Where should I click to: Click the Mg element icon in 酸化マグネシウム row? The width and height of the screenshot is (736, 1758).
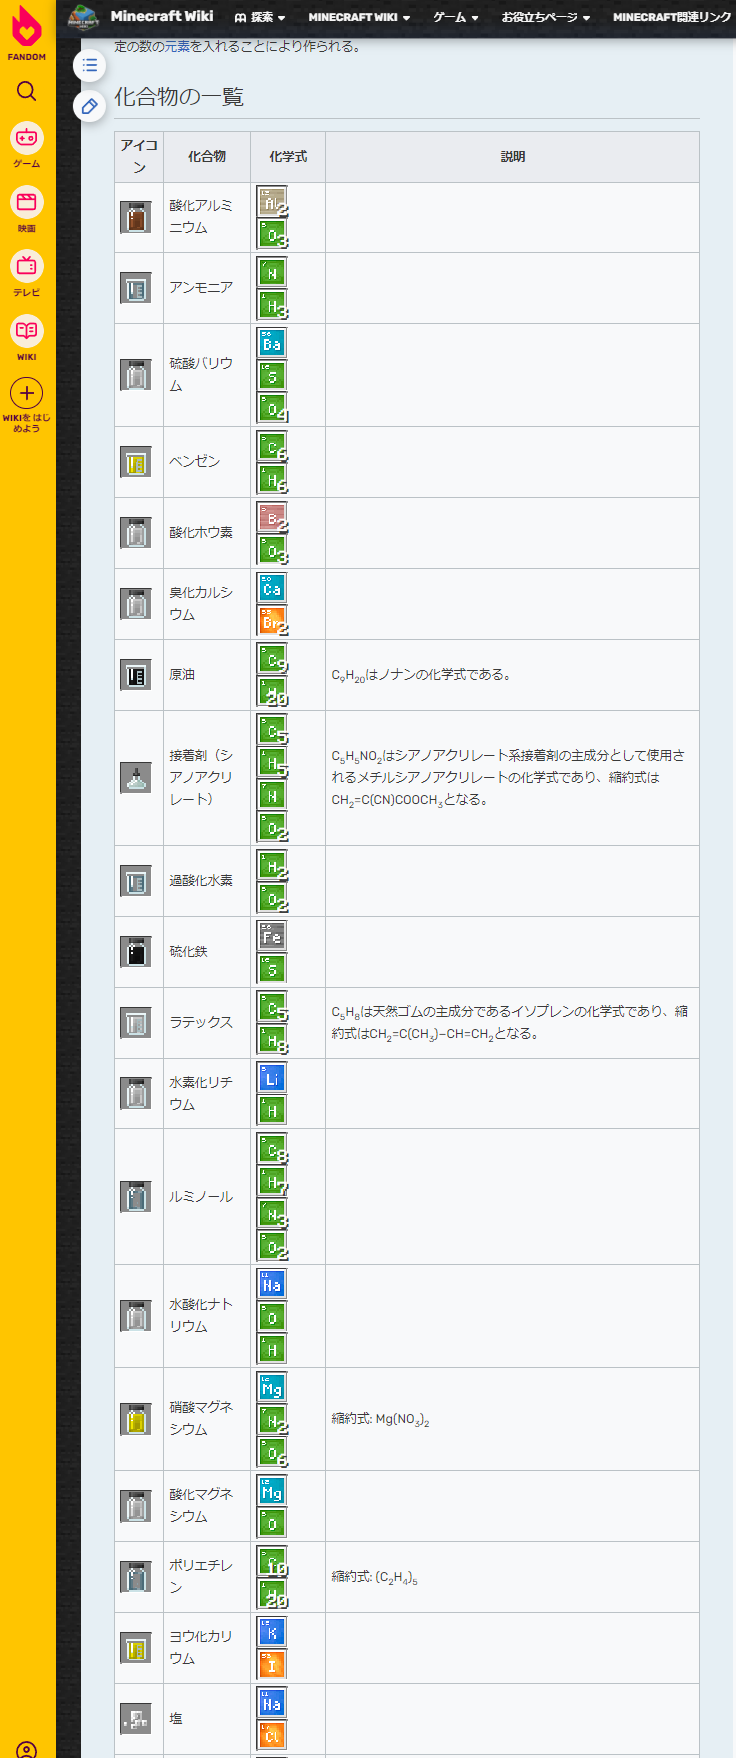pyautogui.click(x=272, y=1490)
